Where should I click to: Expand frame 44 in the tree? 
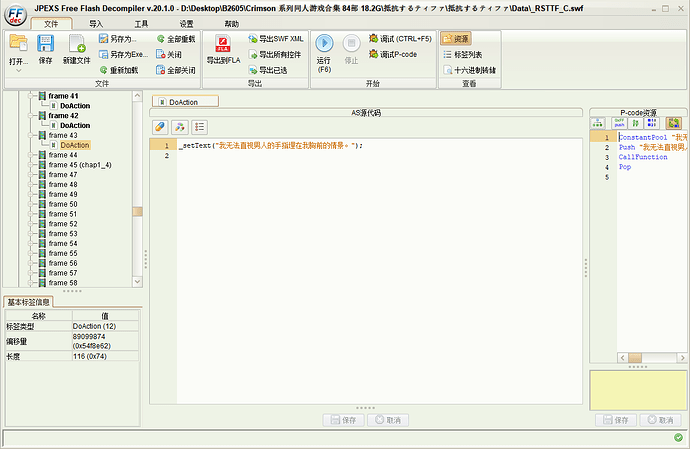click(31, 155)
